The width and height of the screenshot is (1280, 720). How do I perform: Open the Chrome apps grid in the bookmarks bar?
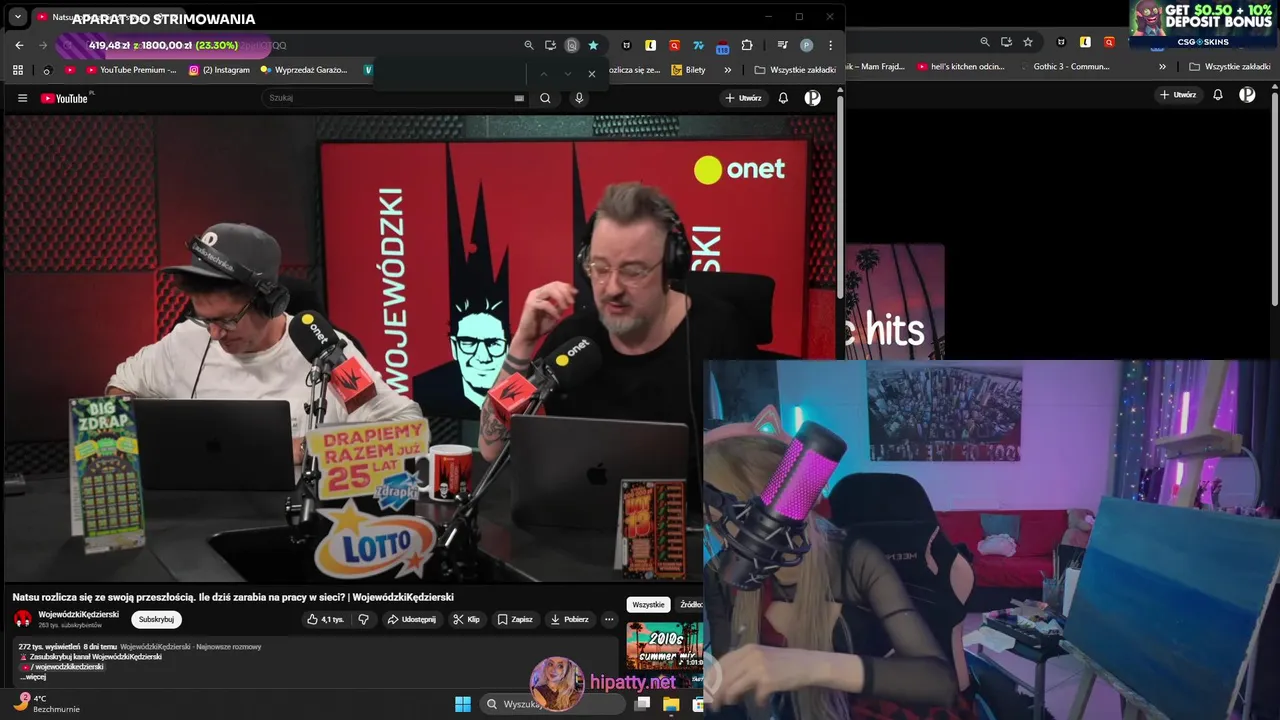pyautogui.click(x=18, y=70)
